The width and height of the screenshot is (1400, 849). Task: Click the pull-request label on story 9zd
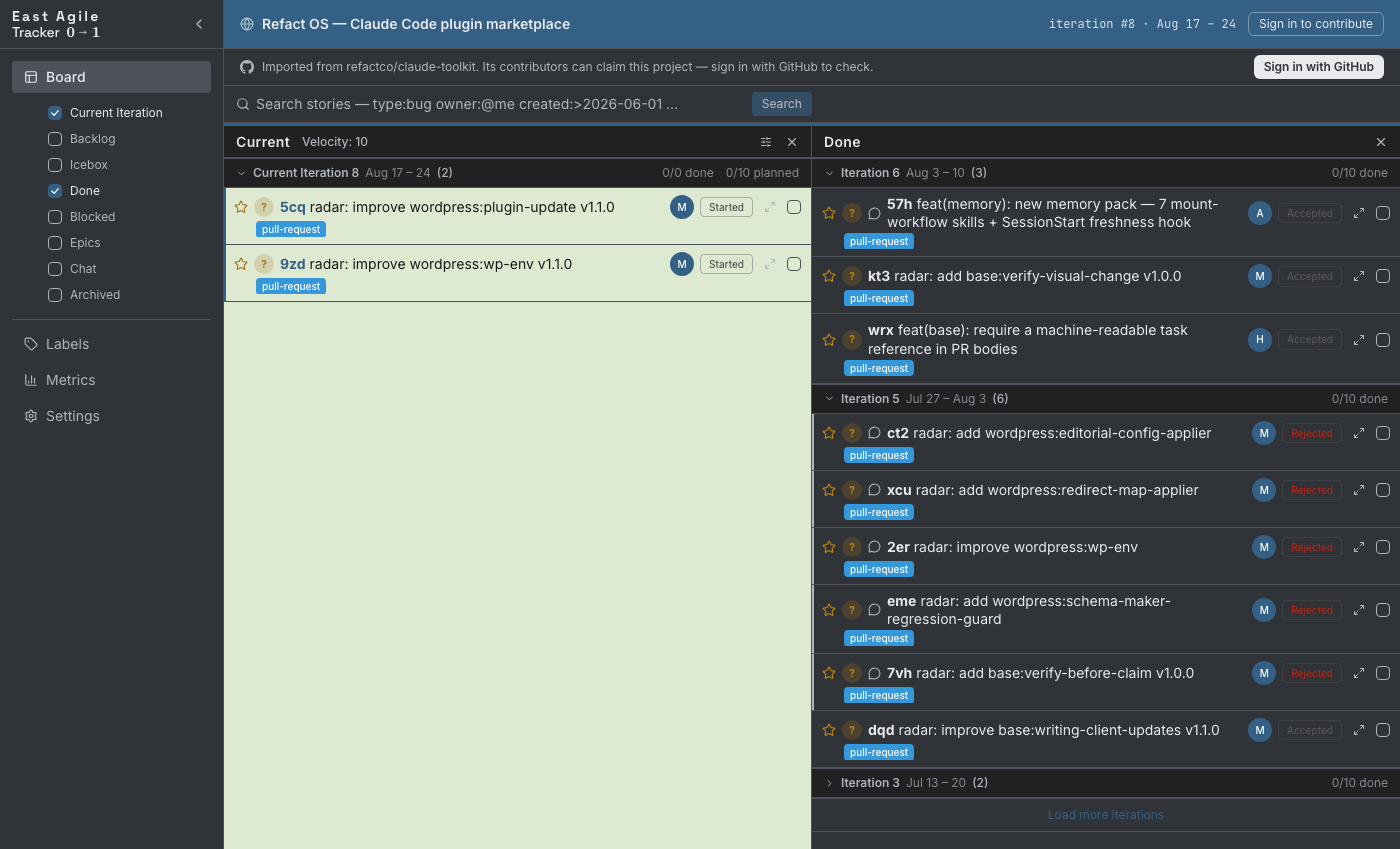point(290,286)
